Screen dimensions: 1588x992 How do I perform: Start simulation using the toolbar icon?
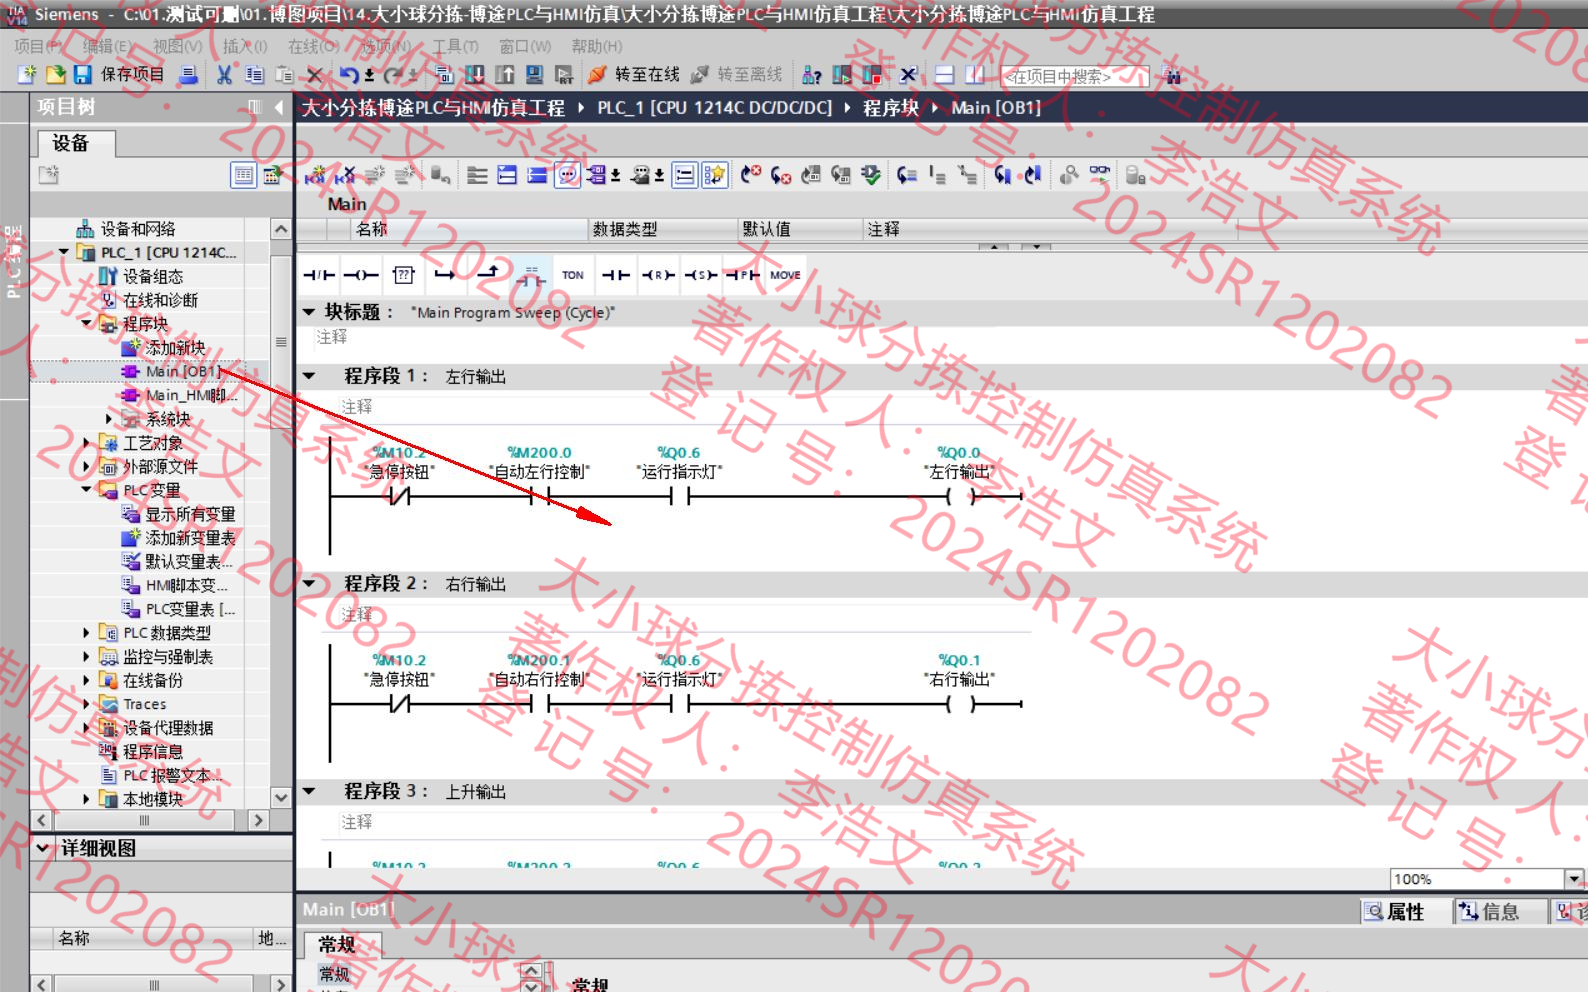click(535, 75)
